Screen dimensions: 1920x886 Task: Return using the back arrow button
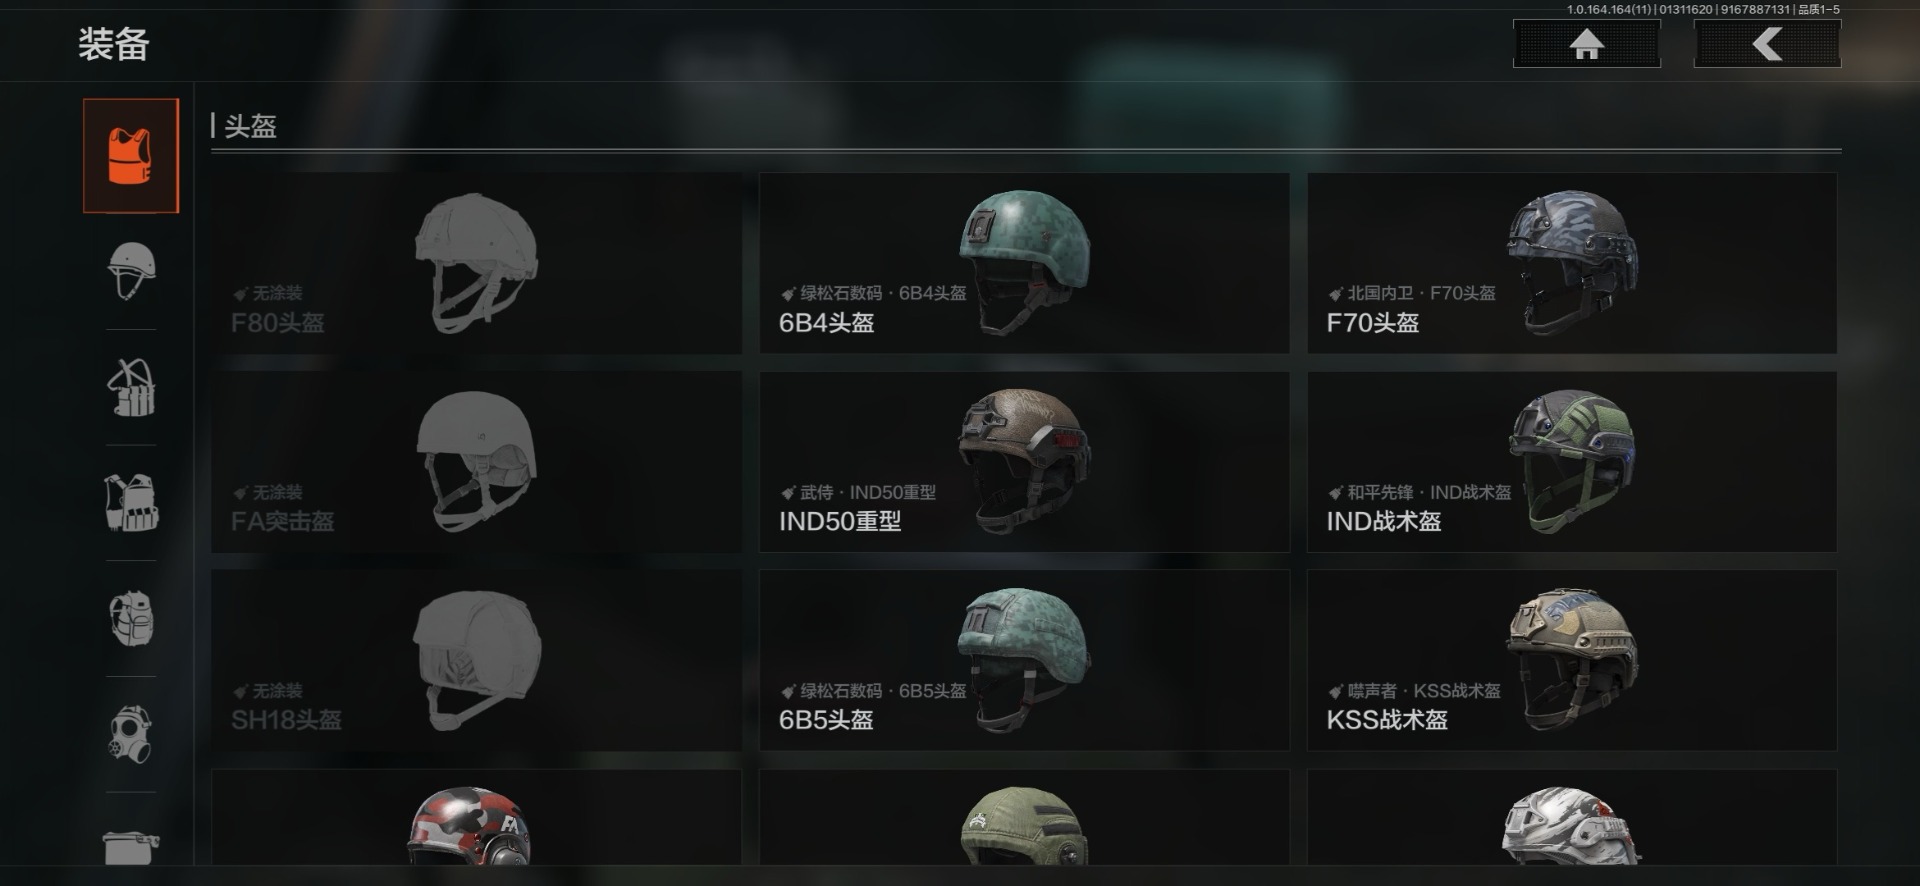1767,44
